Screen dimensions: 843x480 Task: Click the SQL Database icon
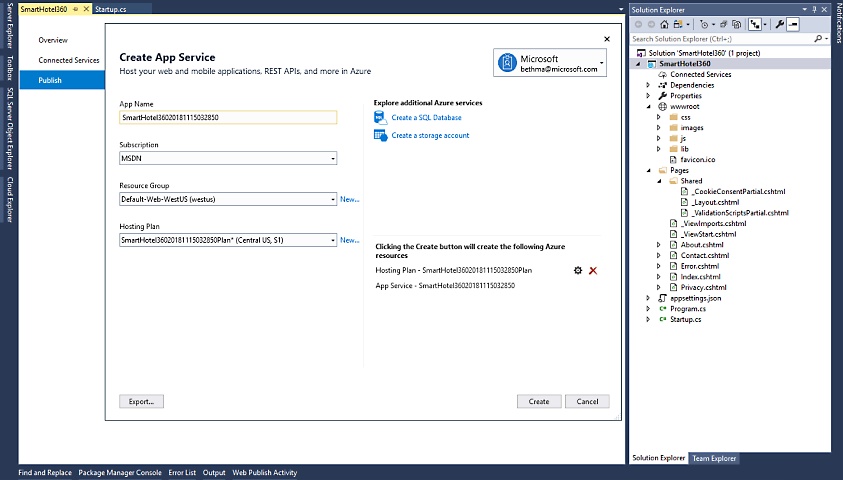click(x=380, y=118)
